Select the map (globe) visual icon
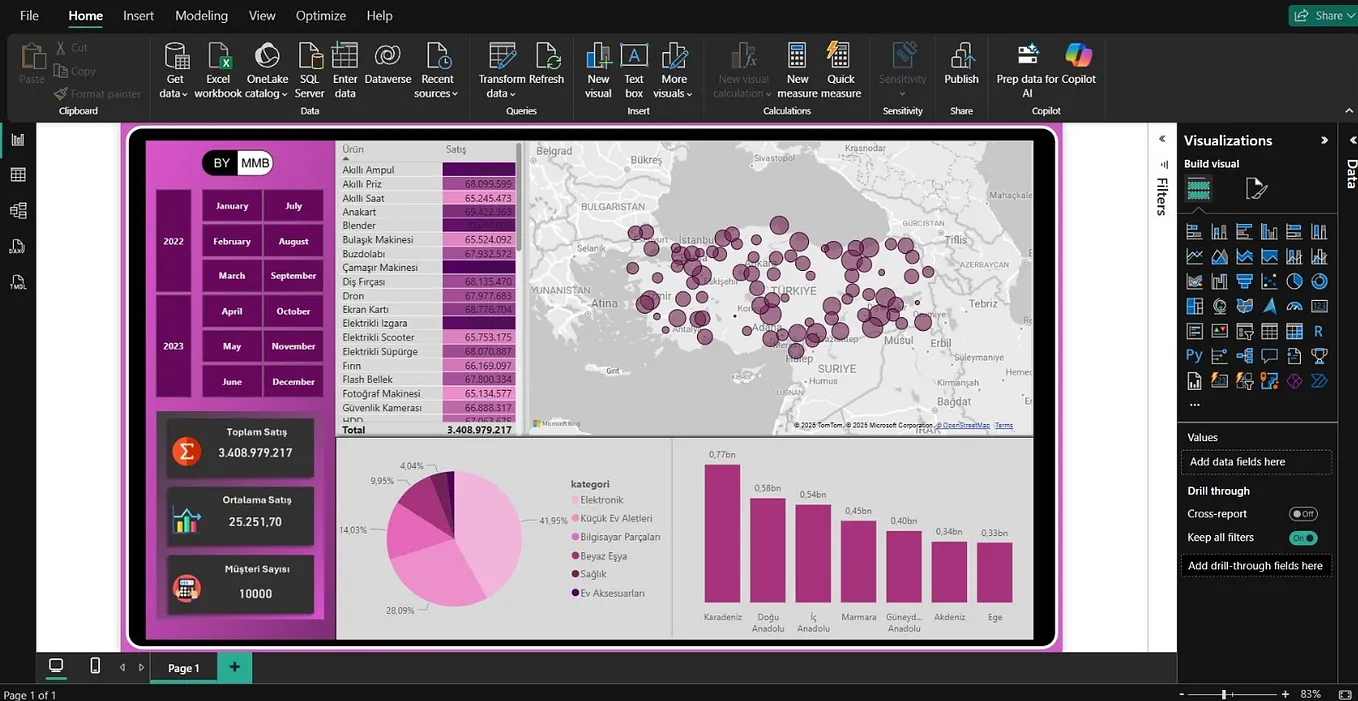Image resolution: width=1358 pixels, height=701 pixels. pos(1220,306)
